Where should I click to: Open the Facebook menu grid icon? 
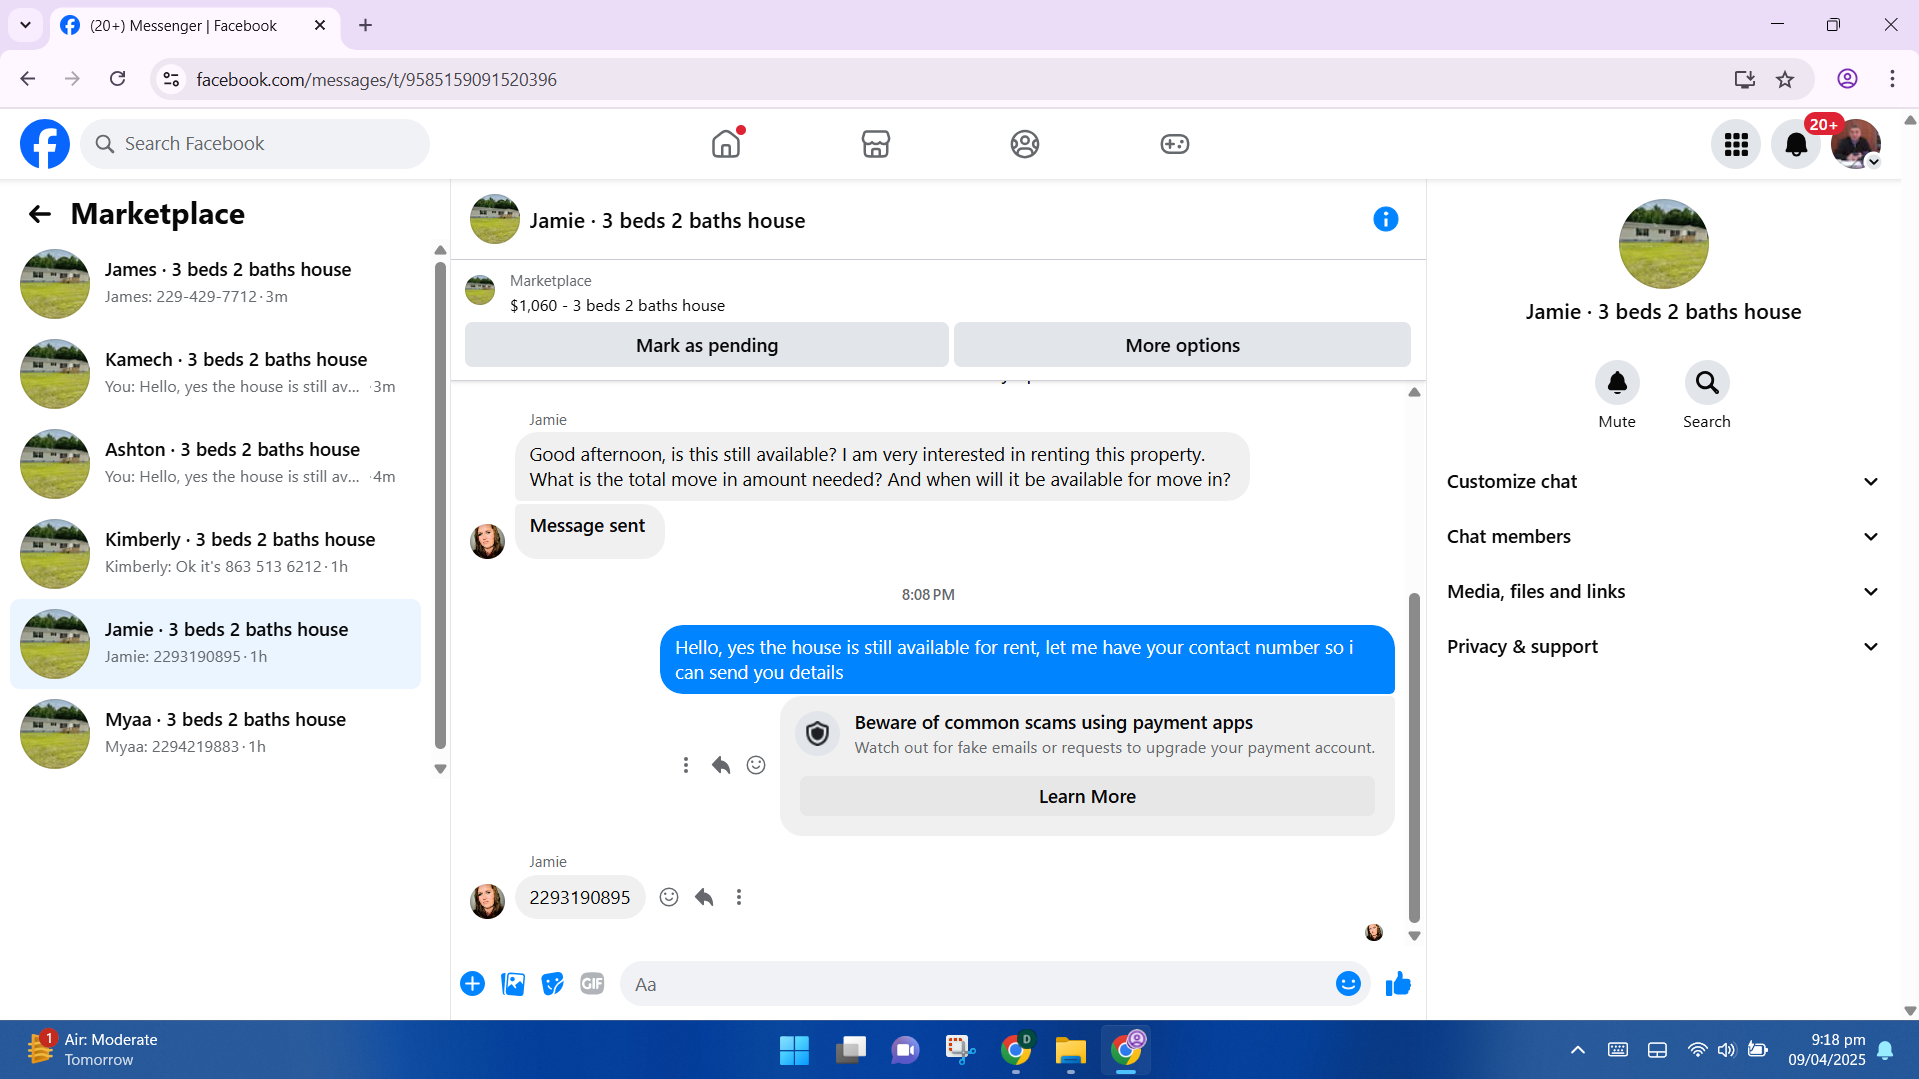coord(1736,145)
